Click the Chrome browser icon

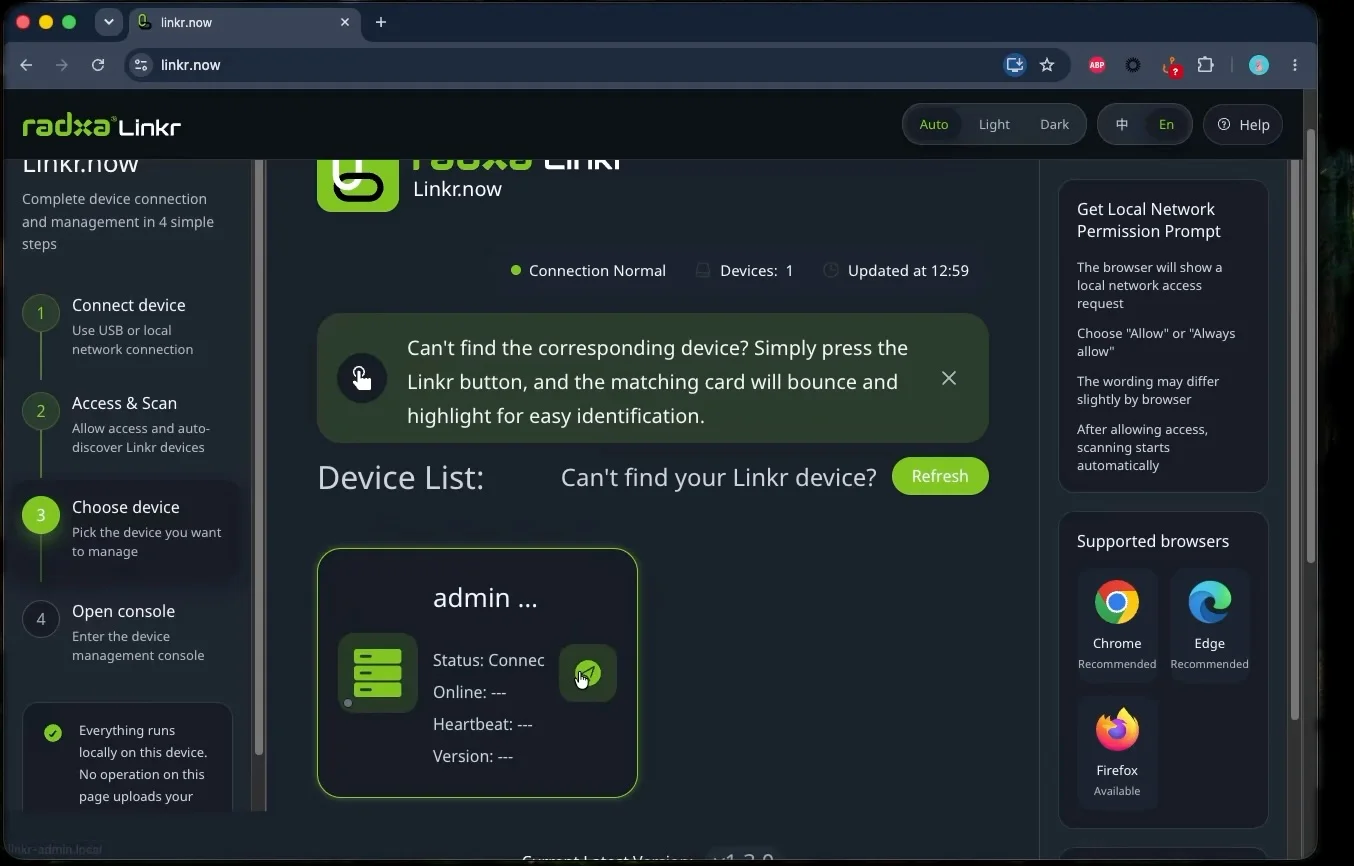(1117, 603)
